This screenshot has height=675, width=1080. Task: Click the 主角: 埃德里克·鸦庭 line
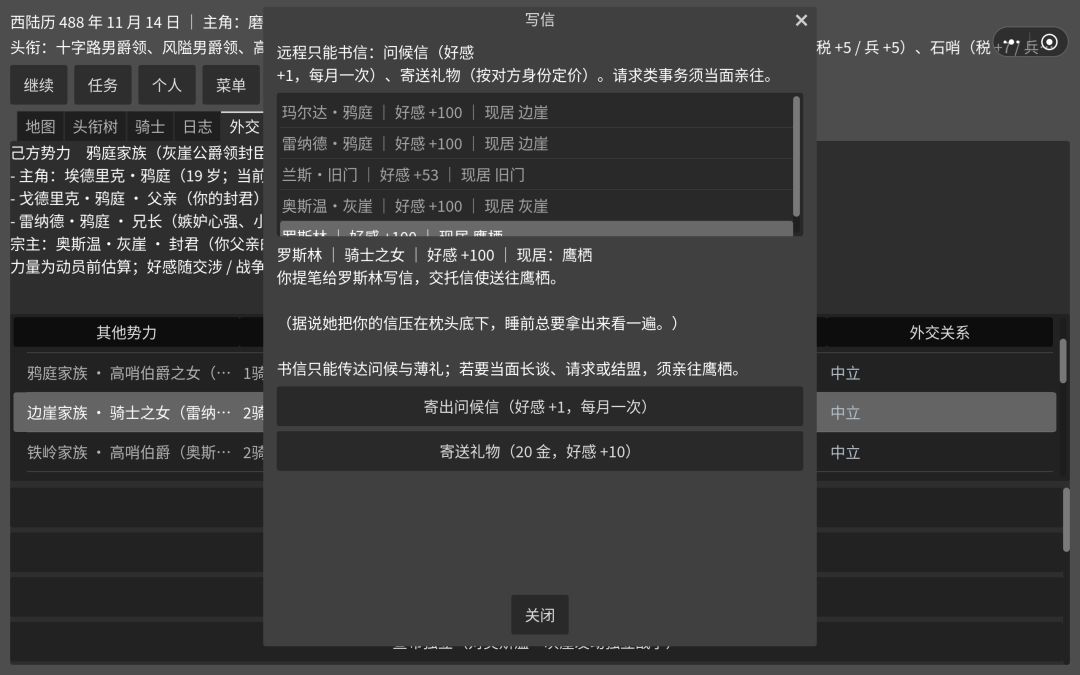[x=136, y=176]
